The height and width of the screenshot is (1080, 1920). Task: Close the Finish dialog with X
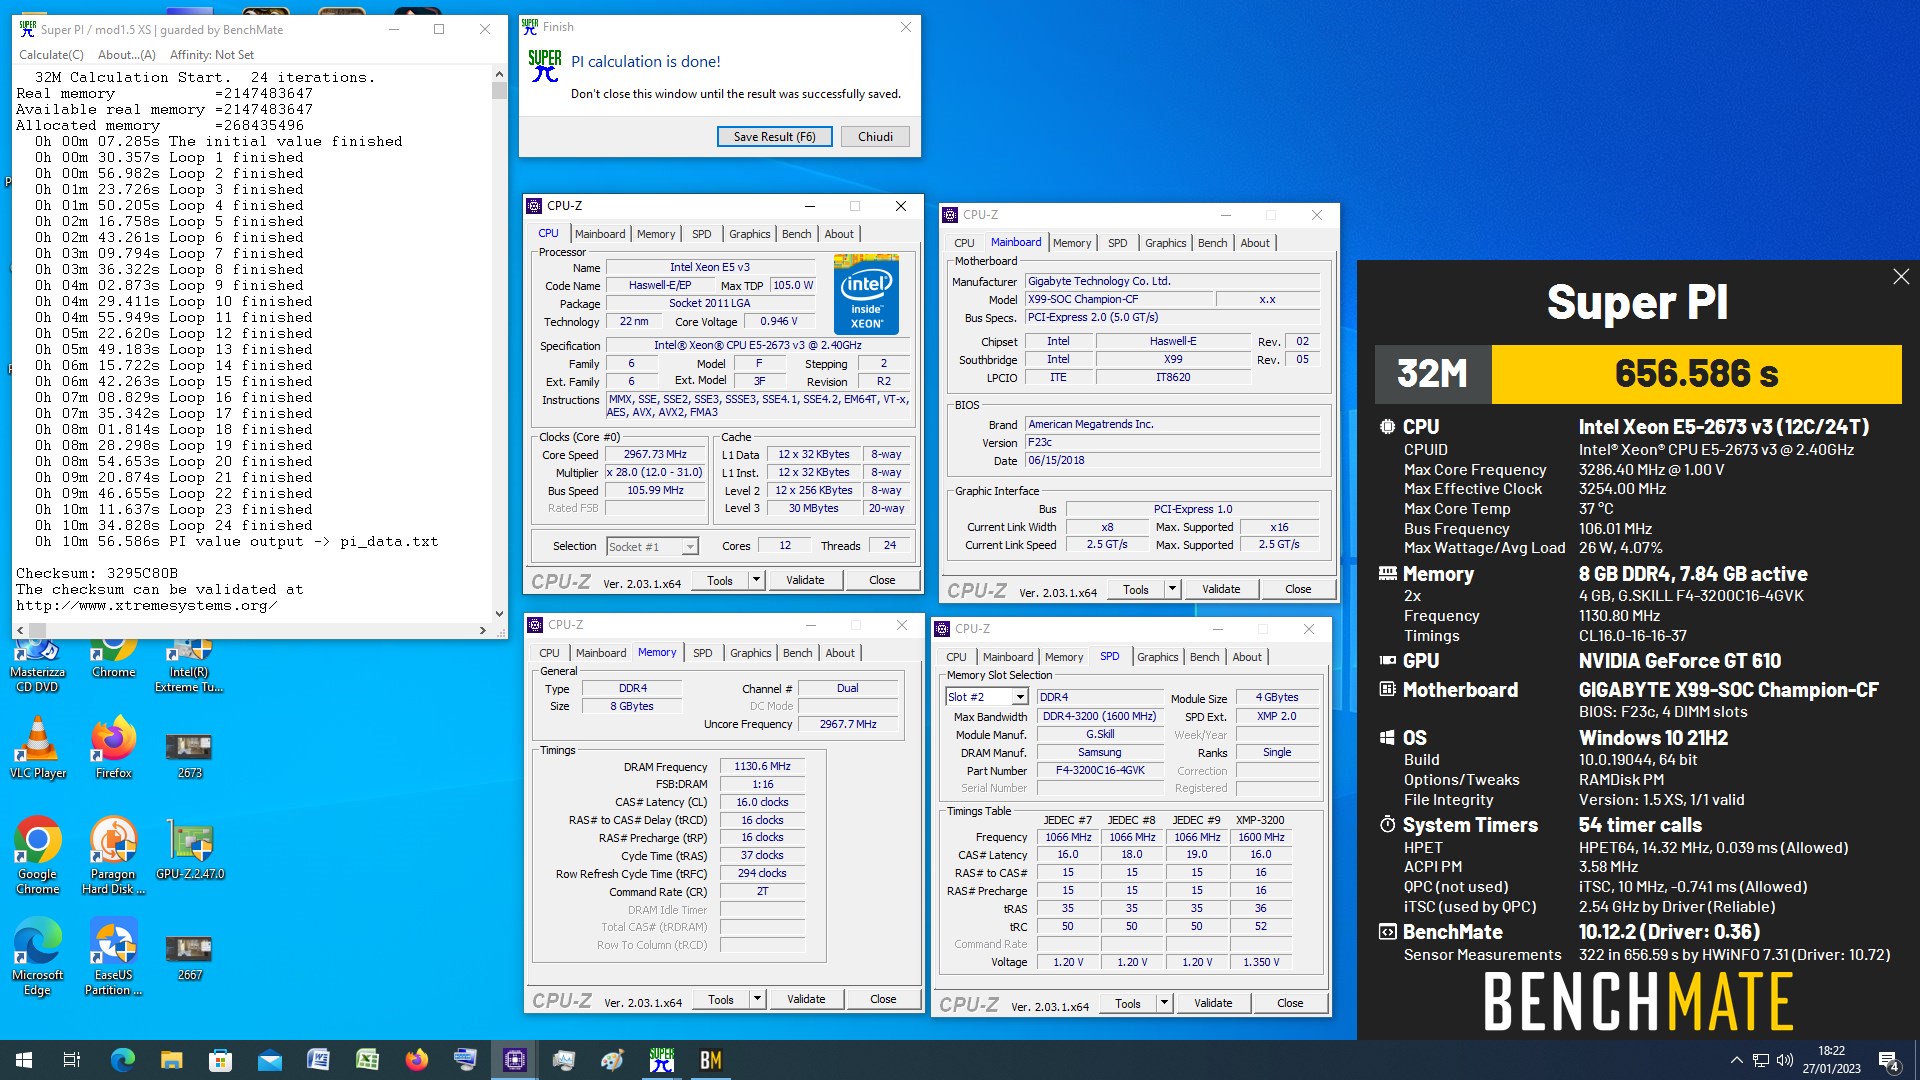pyautogui.click(x=905, y=27)
